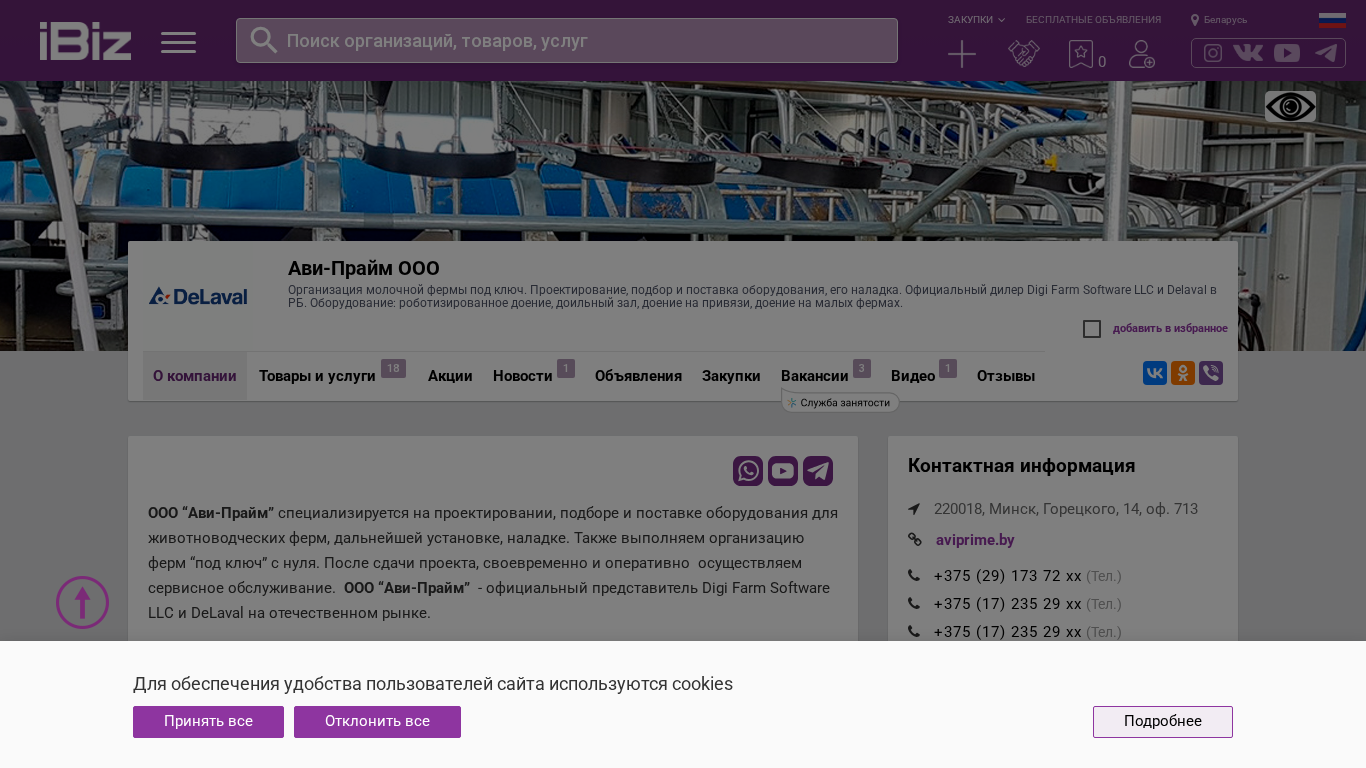Click 'Отклонить все' cookies button

(x=377, y=722)
